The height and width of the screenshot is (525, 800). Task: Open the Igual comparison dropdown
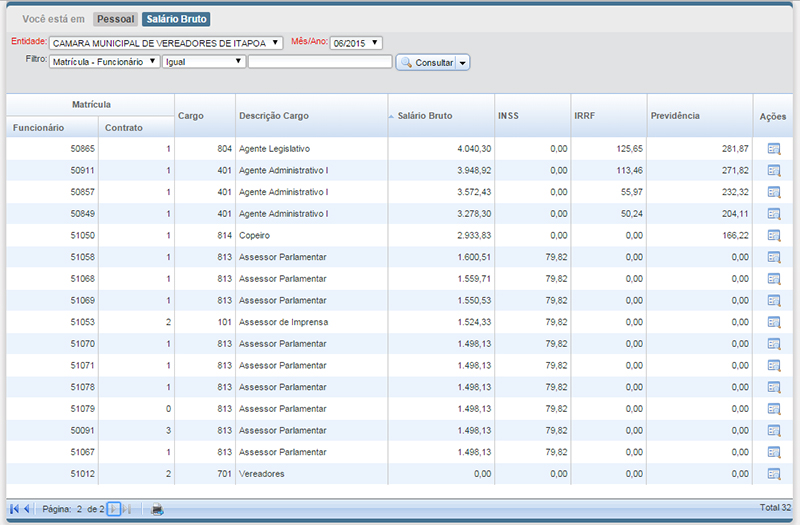click(204, 62)
